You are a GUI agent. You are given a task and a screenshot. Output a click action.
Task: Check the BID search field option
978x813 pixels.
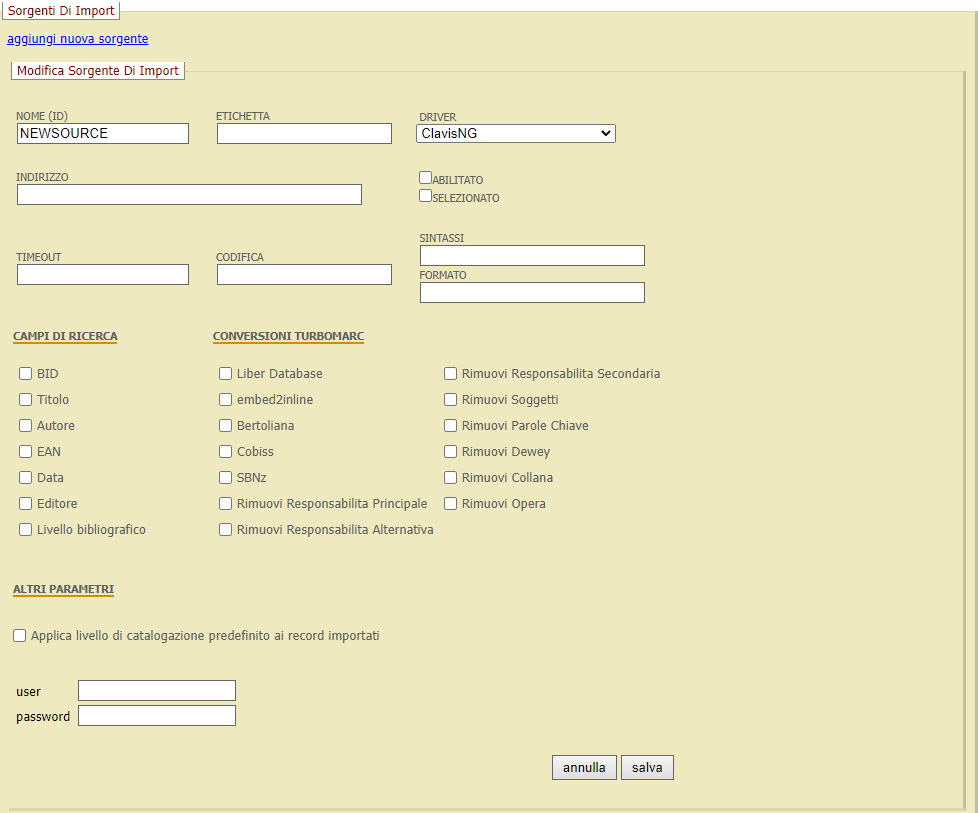25,373
